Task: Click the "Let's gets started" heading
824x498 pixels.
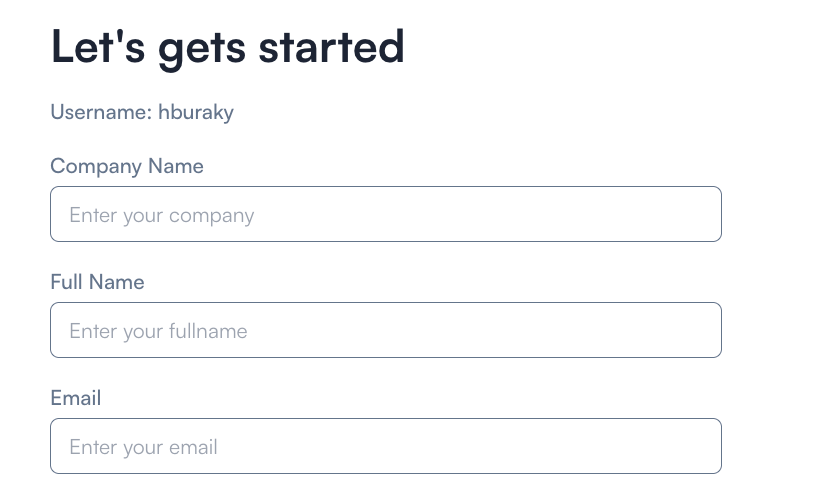Action: tap(227, 47)
